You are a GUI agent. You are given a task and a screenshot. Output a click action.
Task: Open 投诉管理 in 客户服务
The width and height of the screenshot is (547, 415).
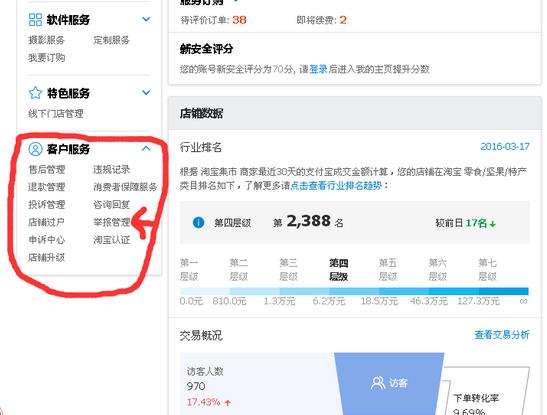46,204
